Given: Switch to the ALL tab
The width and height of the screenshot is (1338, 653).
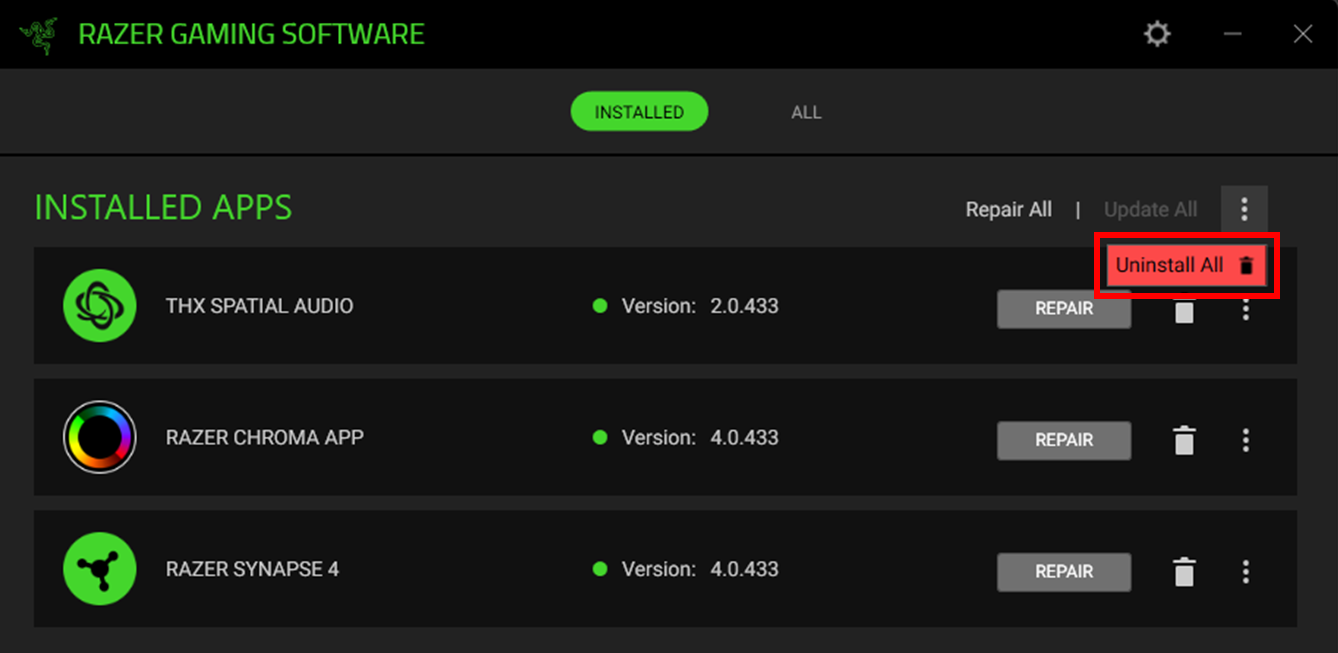Looking at the screenshot, I should coord(805,111).
